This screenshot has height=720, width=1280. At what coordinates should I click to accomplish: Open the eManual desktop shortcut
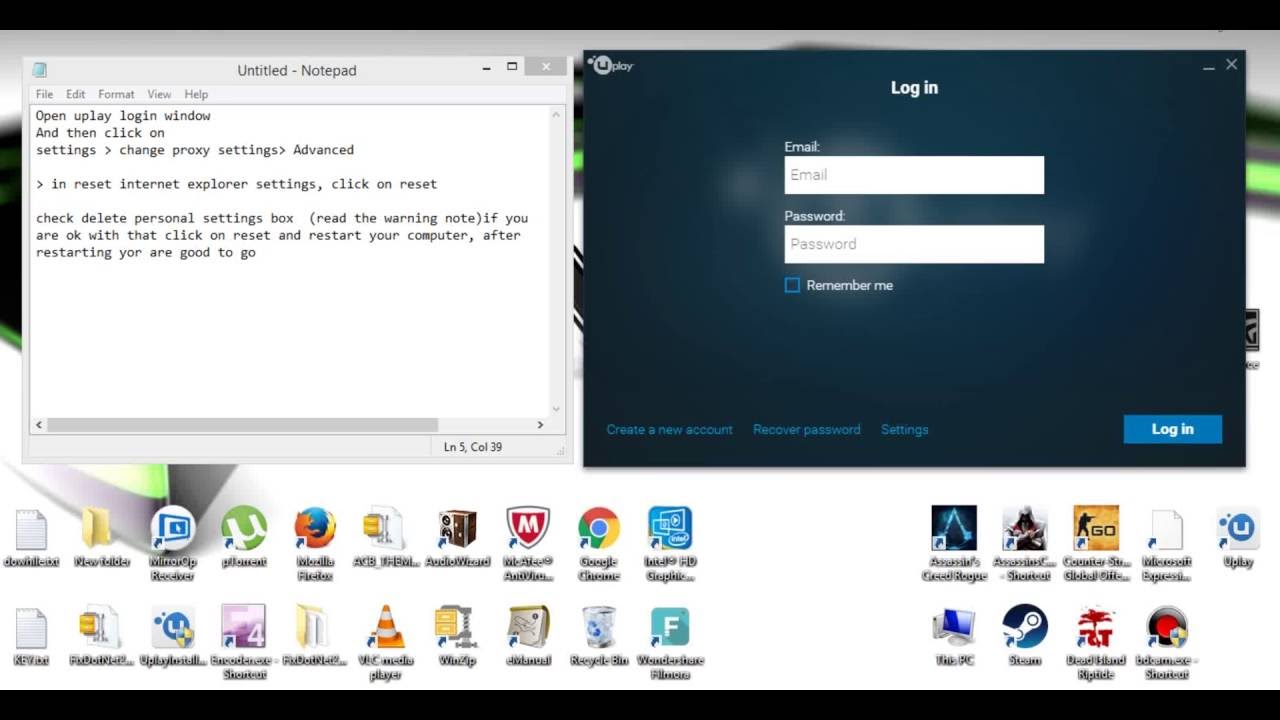528,636
